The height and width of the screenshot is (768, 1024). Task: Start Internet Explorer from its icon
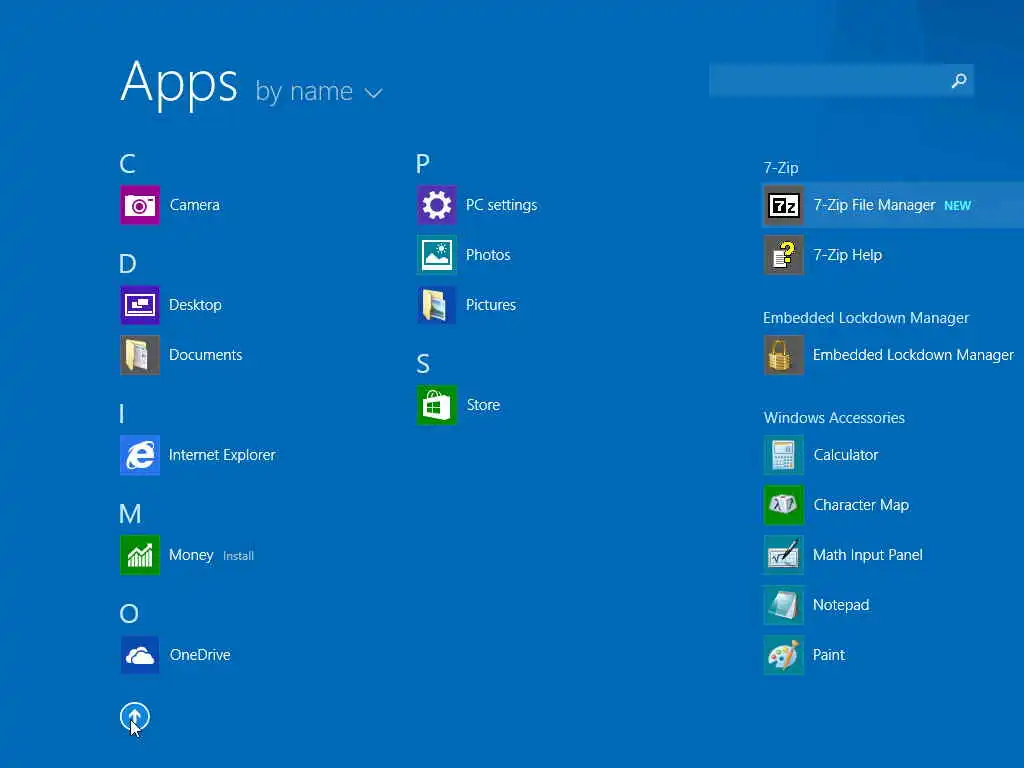[x=140, y=455]
